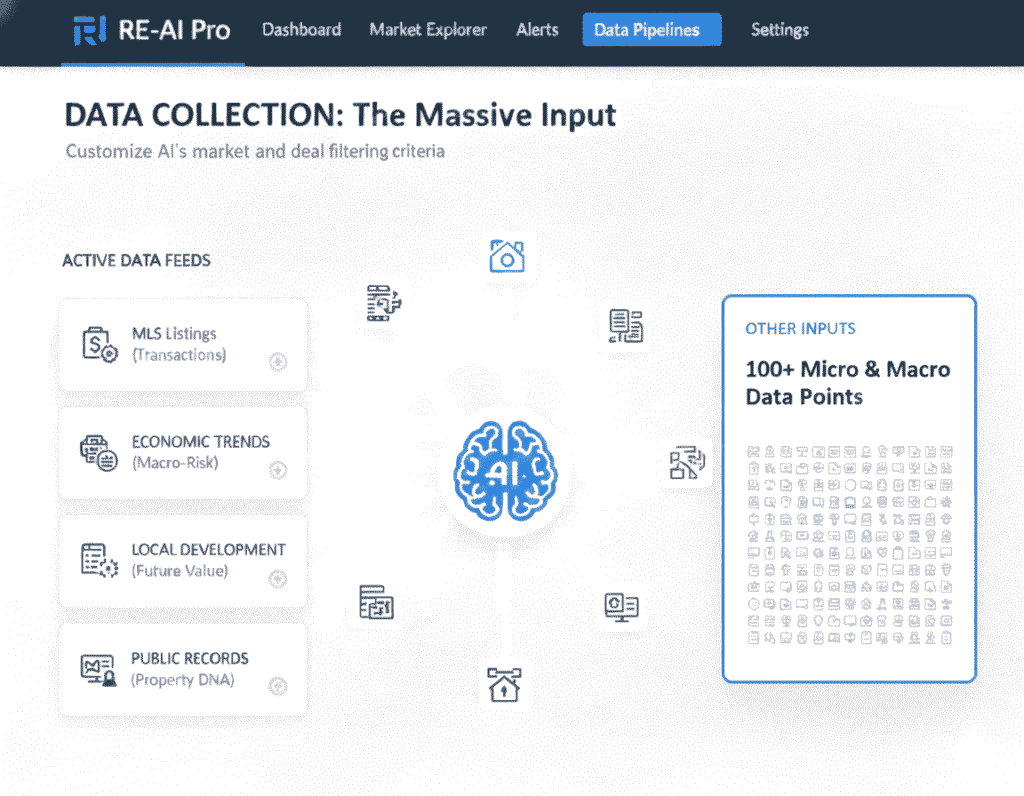Toggle the Public Records feed indicator
The height and width of the screenshot is (796, 1024).
(278, 686)
